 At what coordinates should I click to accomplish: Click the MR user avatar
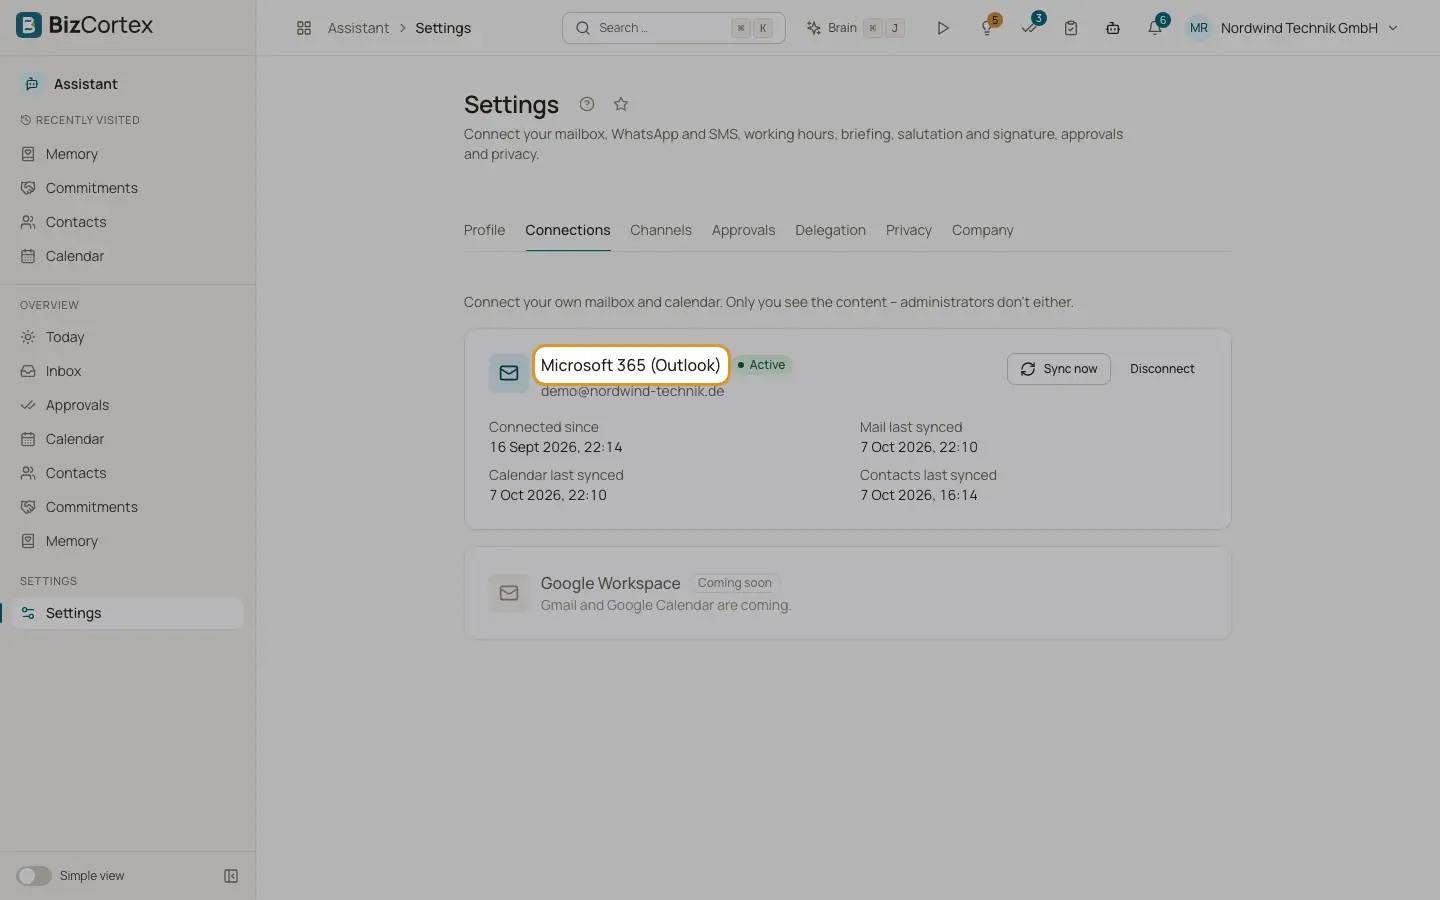pyautogui.click(x=1199, y=28)
